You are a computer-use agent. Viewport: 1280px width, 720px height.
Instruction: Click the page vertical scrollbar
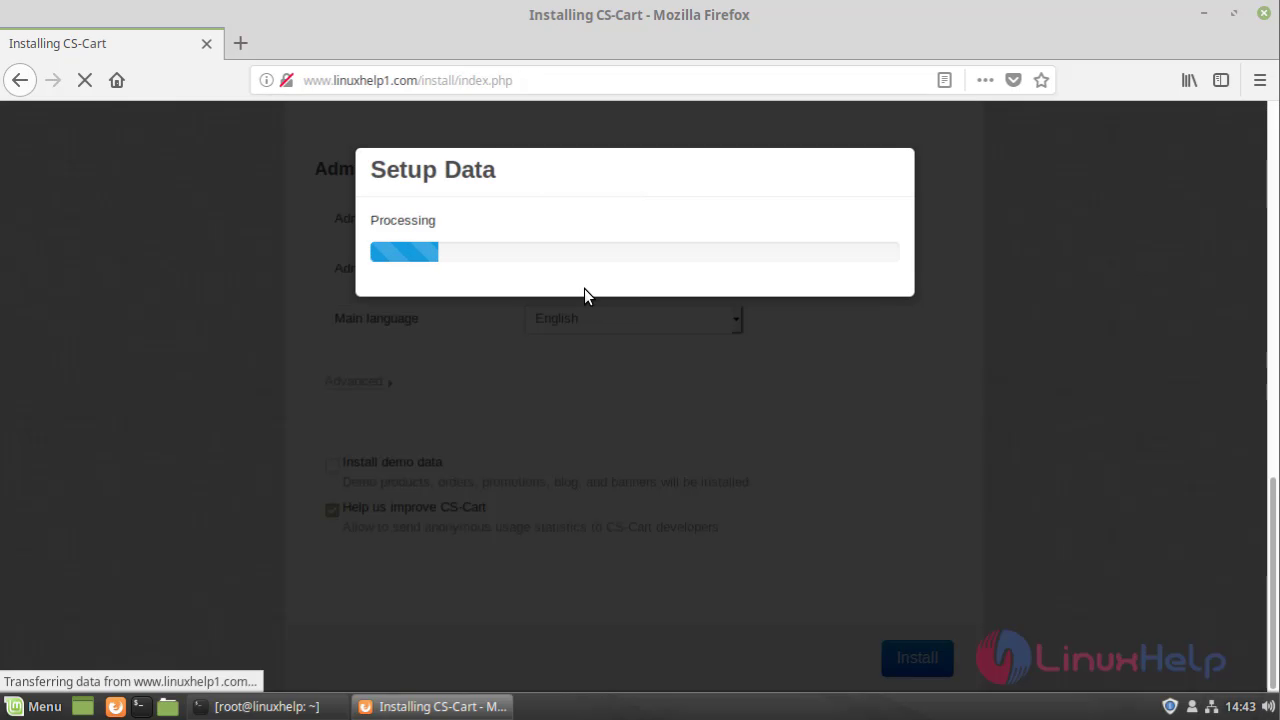coord(1273,583)
